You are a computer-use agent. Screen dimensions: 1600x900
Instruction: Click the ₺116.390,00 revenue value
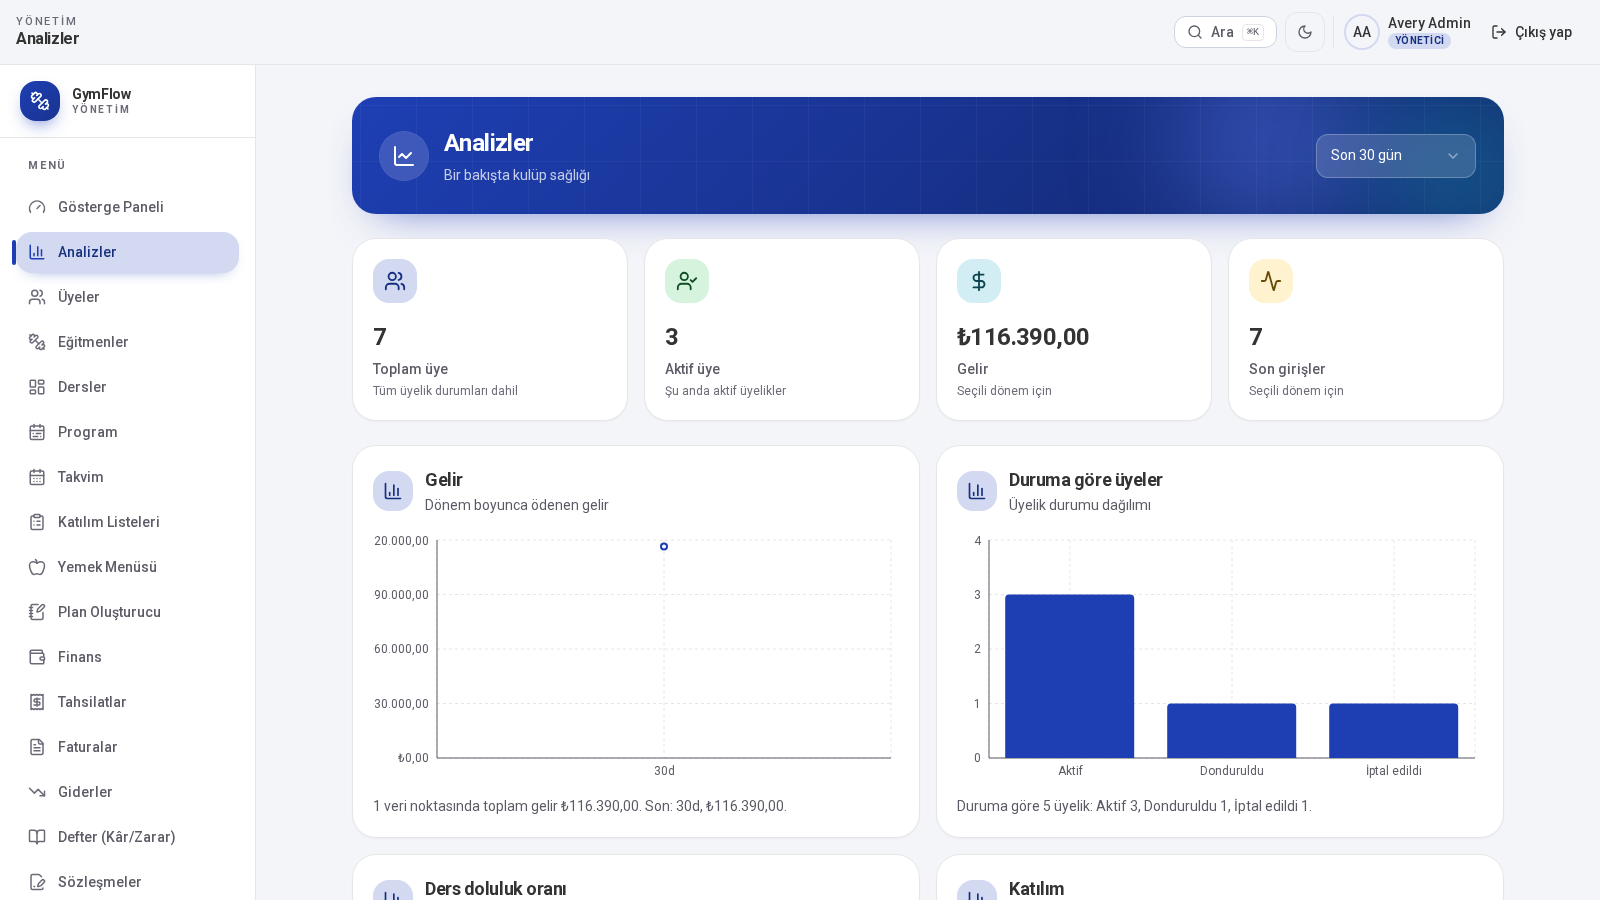[1023, 337]
